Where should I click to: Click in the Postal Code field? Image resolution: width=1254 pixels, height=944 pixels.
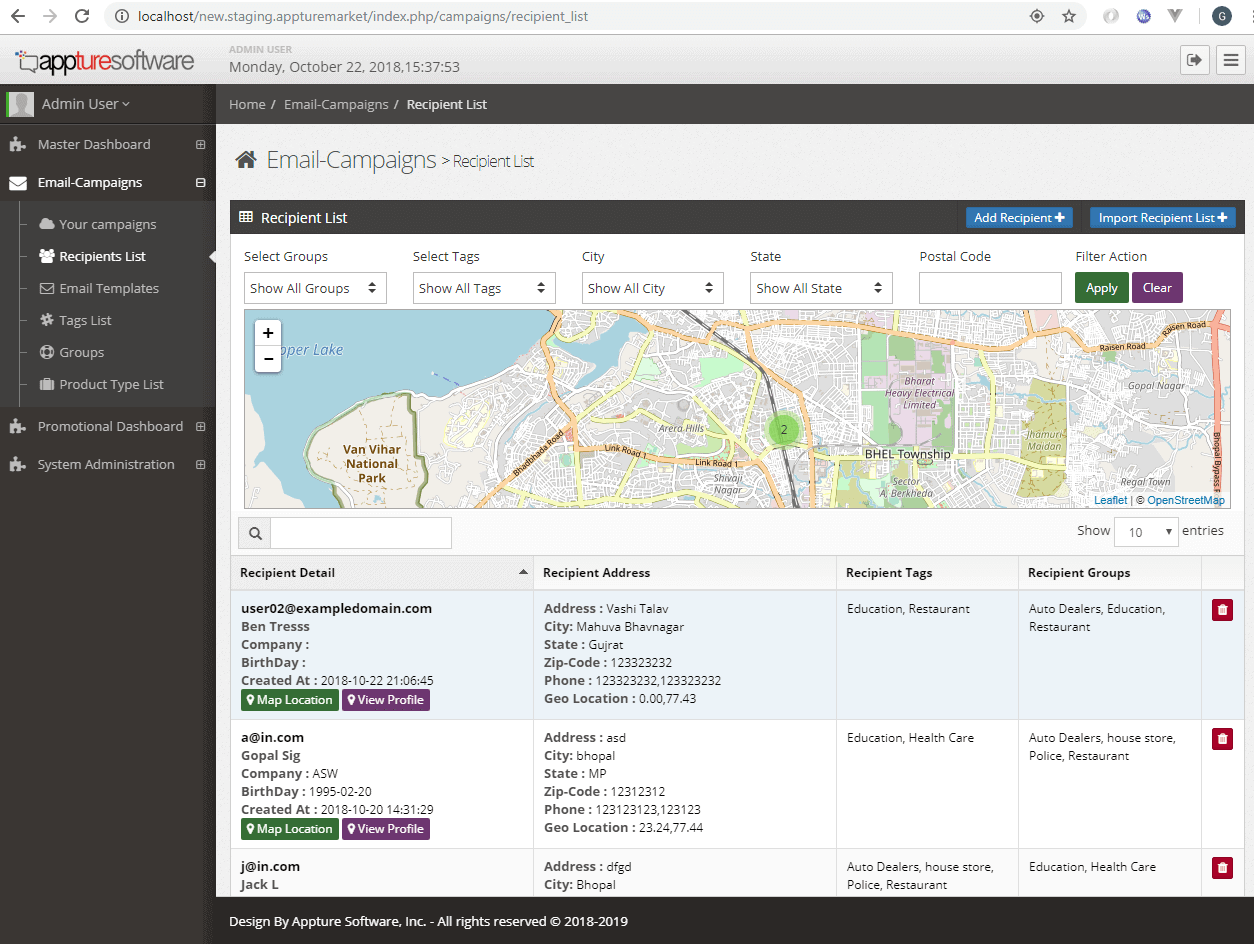[x=990, y=288]
